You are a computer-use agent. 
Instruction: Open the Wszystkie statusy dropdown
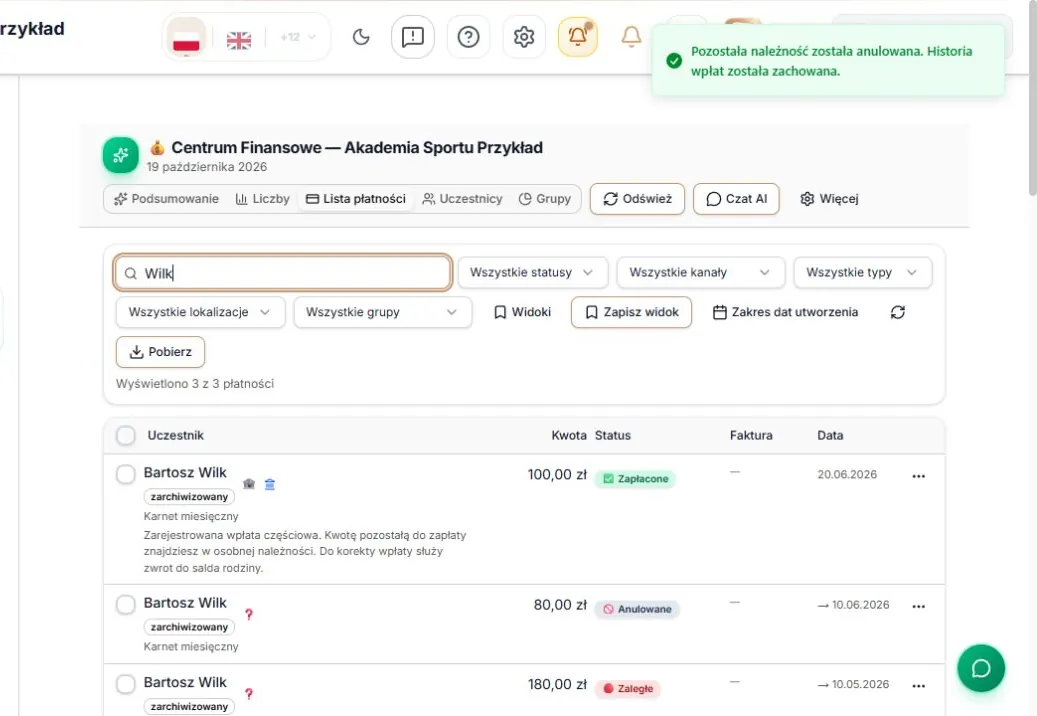pos(532,272)
